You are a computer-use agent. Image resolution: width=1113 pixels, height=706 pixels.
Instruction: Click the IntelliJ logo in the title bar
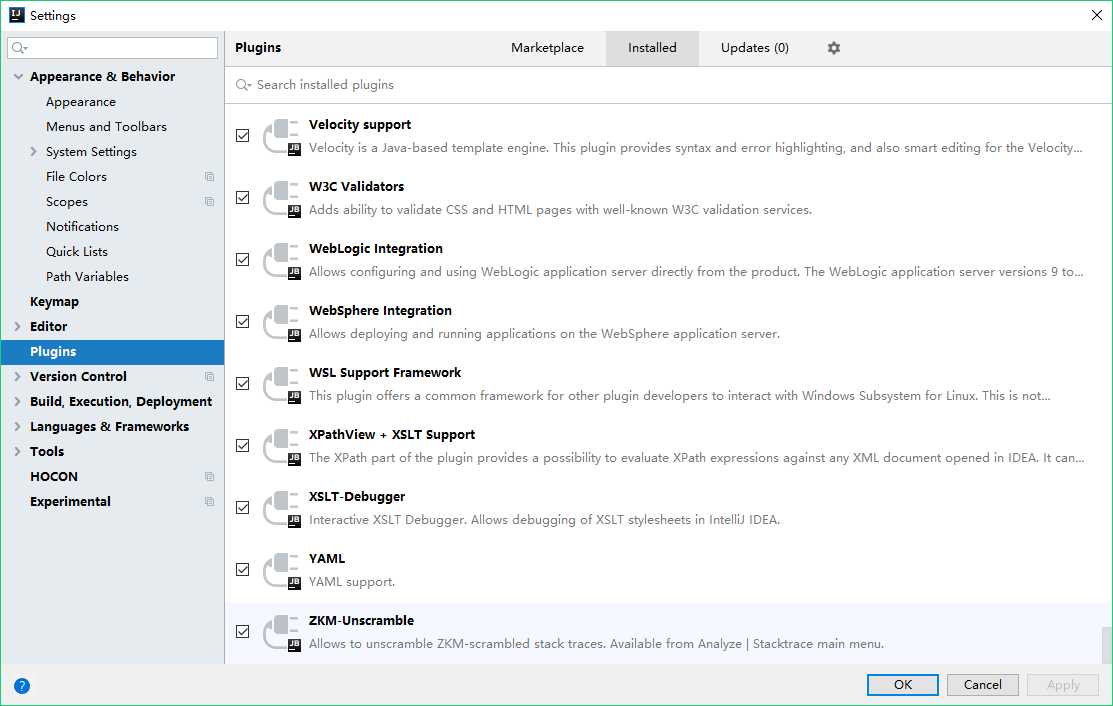pyautogui.click(x=16, y=15)
